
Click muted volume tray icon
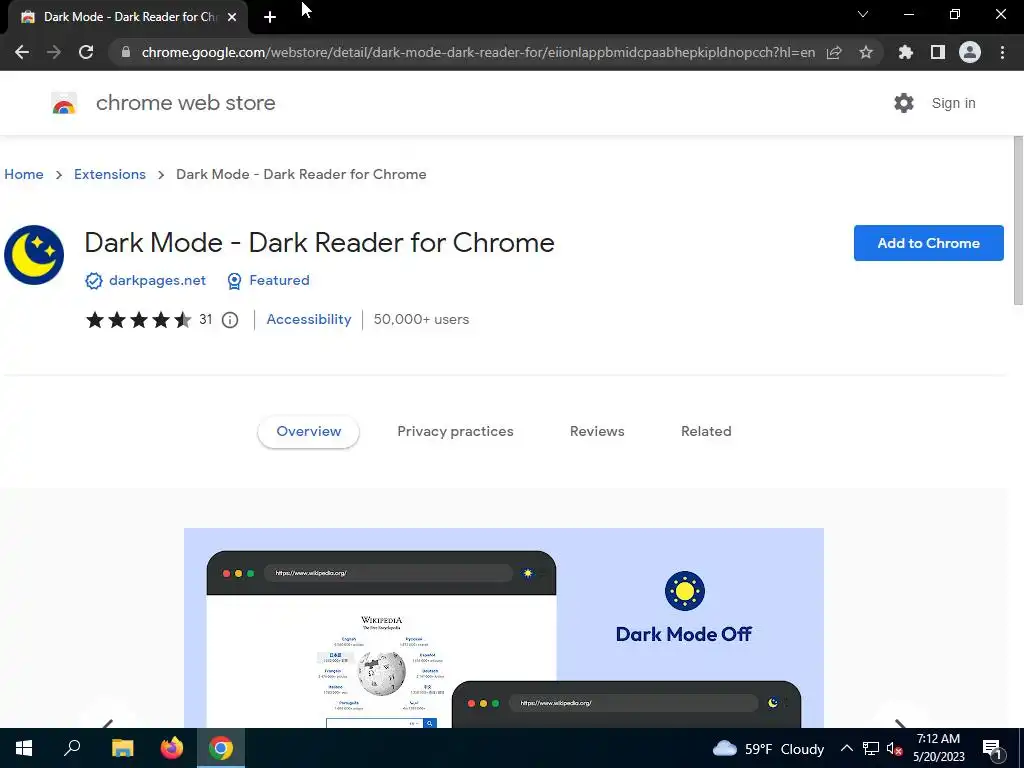(894, 748)
